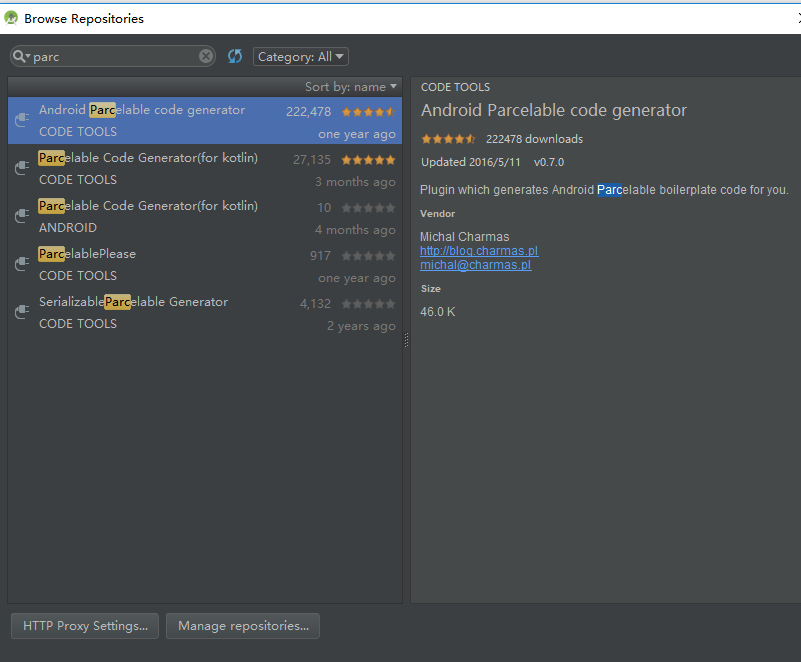This screenshot has width=801, height=662.
Task: Click '4 months ago' update time
Action: (x=356, y=230)
